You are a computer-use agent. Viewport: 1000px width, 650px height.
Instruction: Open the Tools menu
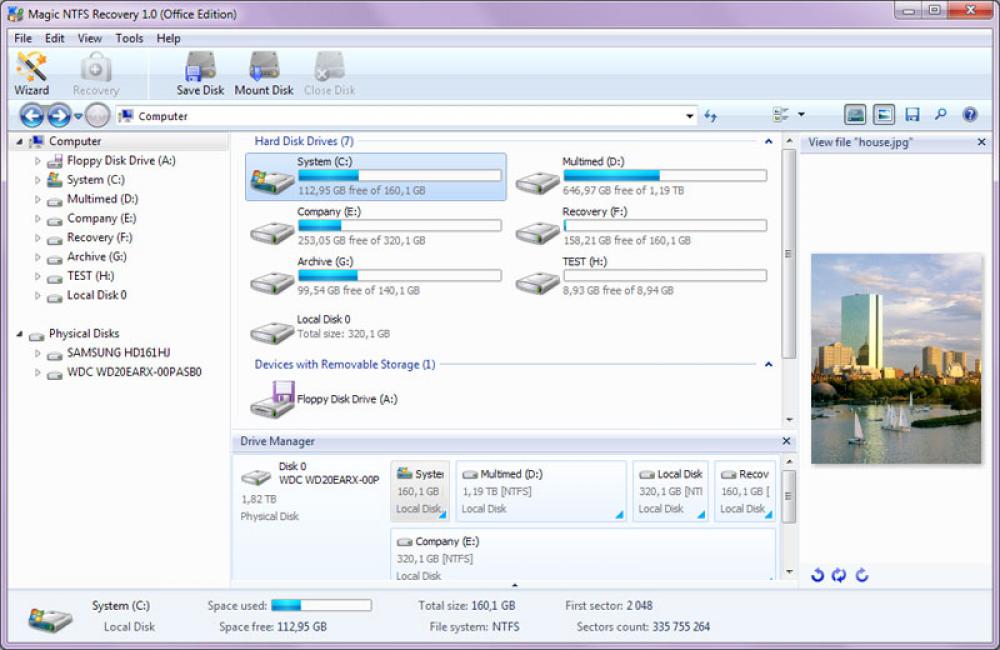click(128, 38)
